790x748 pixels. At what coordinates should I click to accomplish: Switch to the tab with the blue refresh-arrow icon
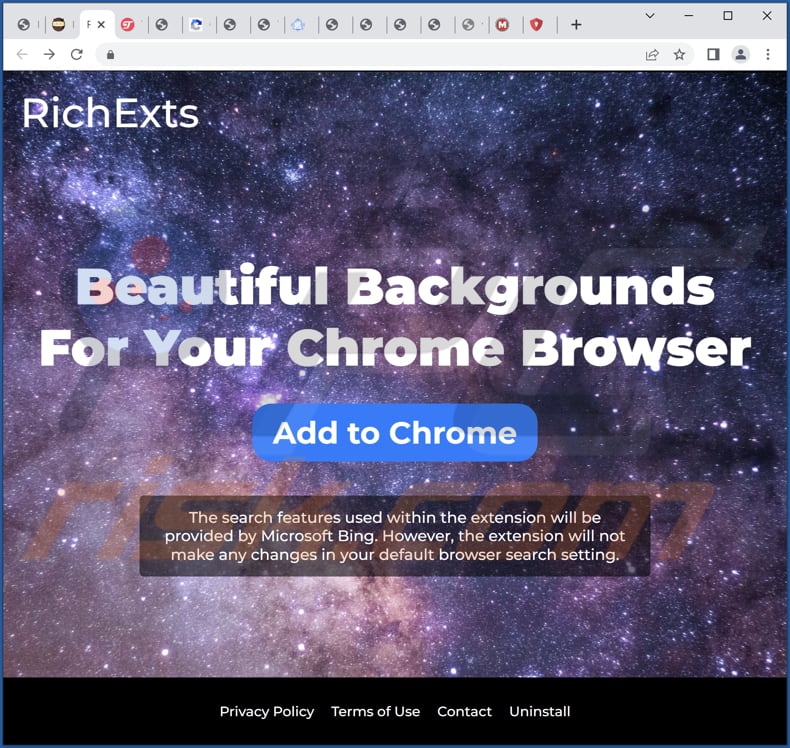[x=196, y=24]
